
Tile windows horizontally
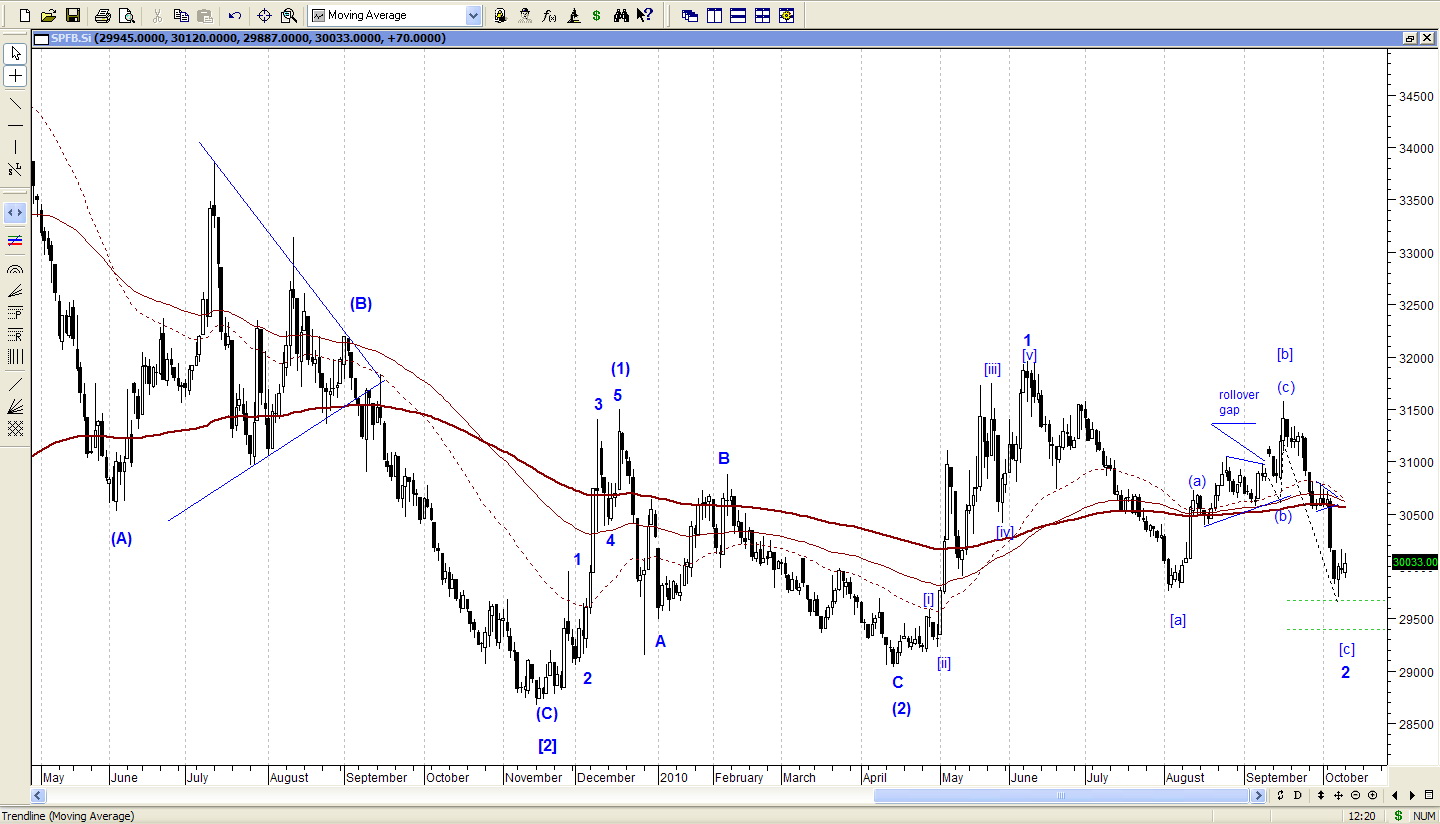[738, 15]
